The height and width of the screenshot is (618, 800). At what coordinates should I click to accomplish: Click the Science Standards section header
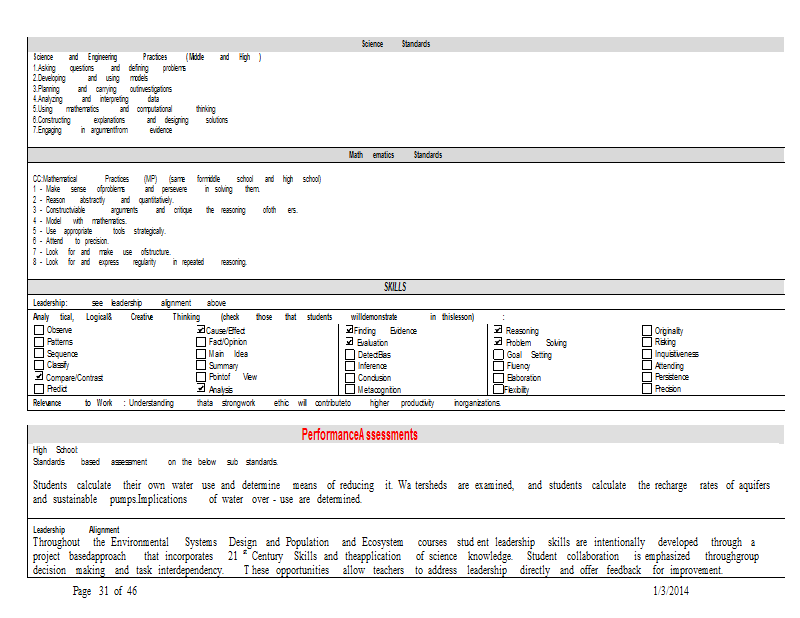click(x=396, y=44)
